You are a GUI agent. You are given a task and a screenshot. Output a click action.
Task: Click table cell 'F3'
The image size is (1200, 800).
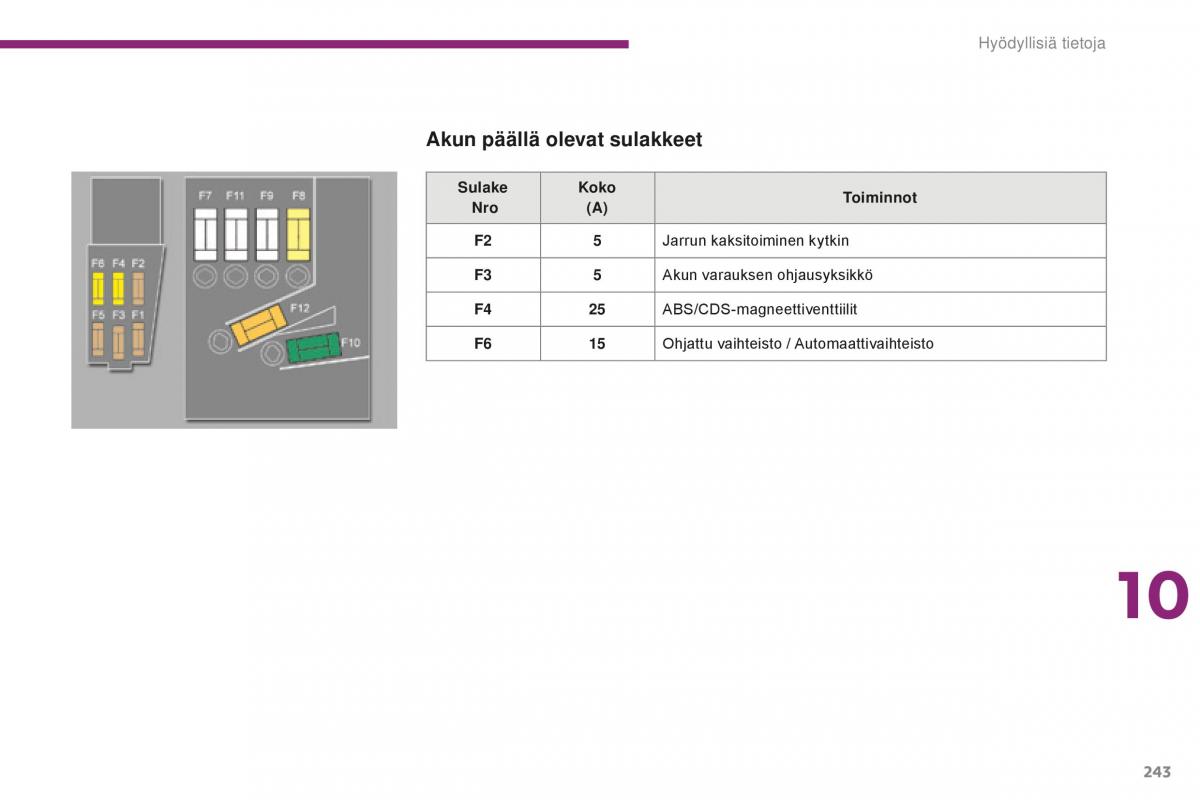click(x=483, y=275)
